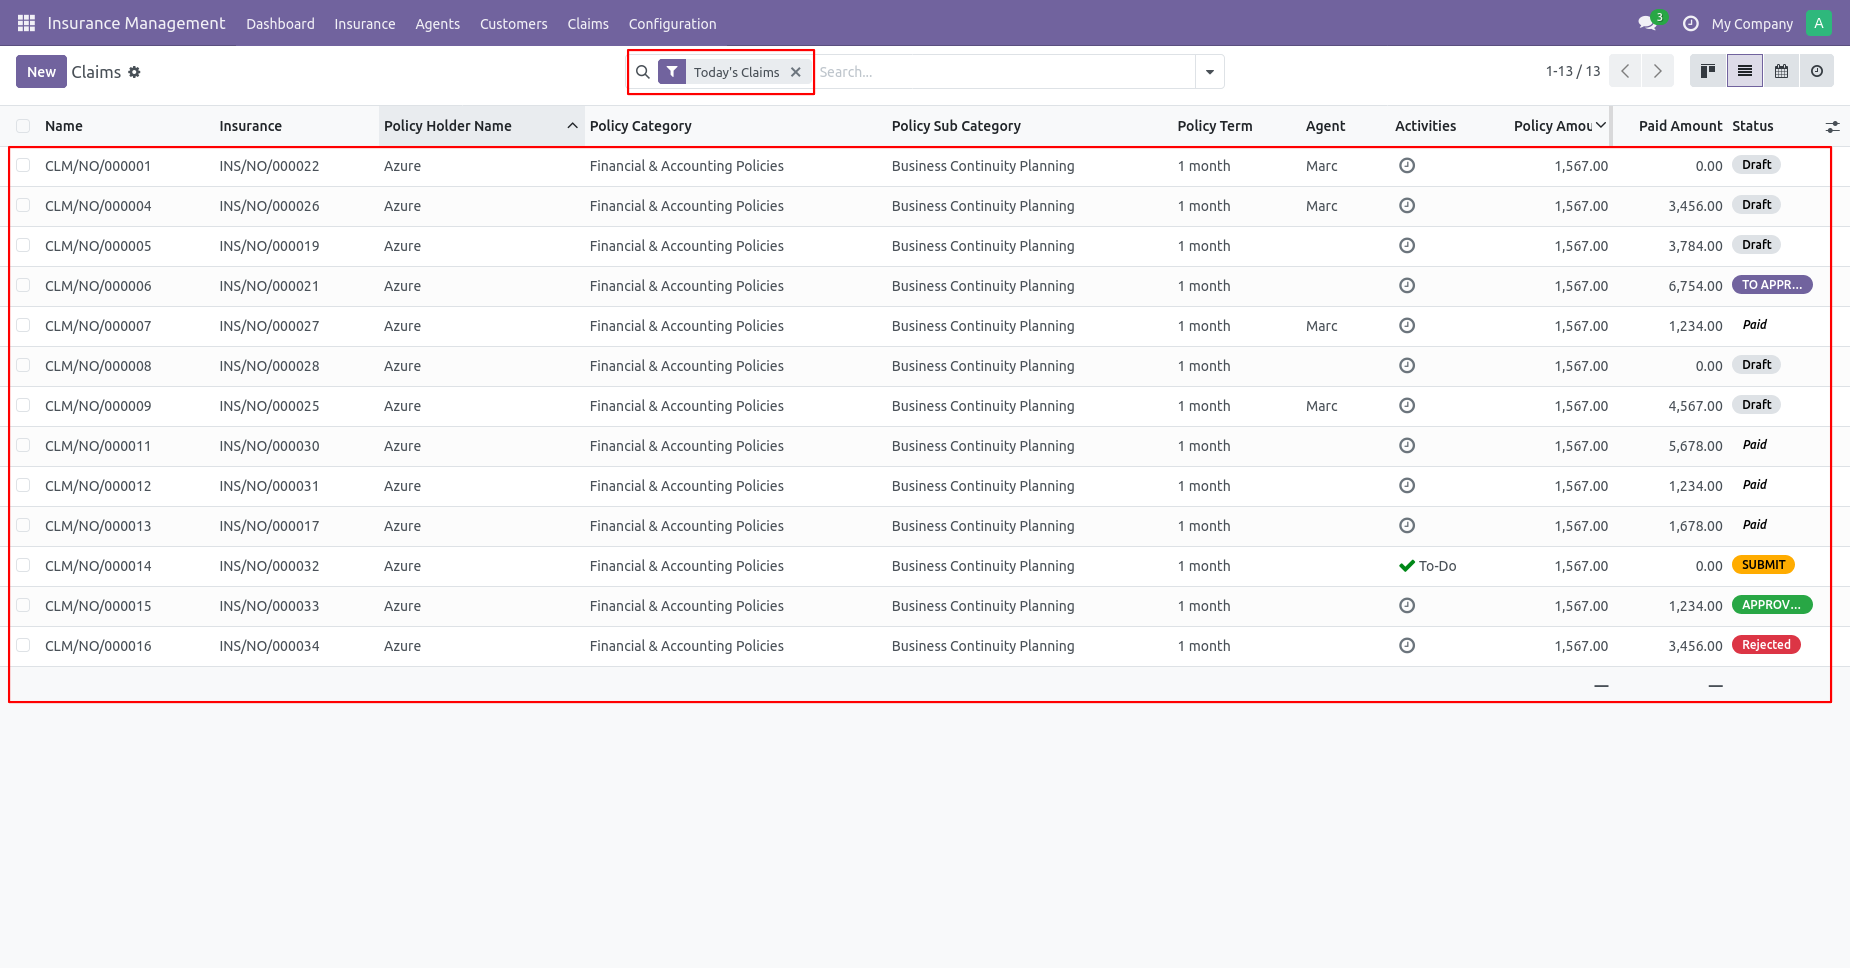Open the activities clock in top bar

(1691, 23)
